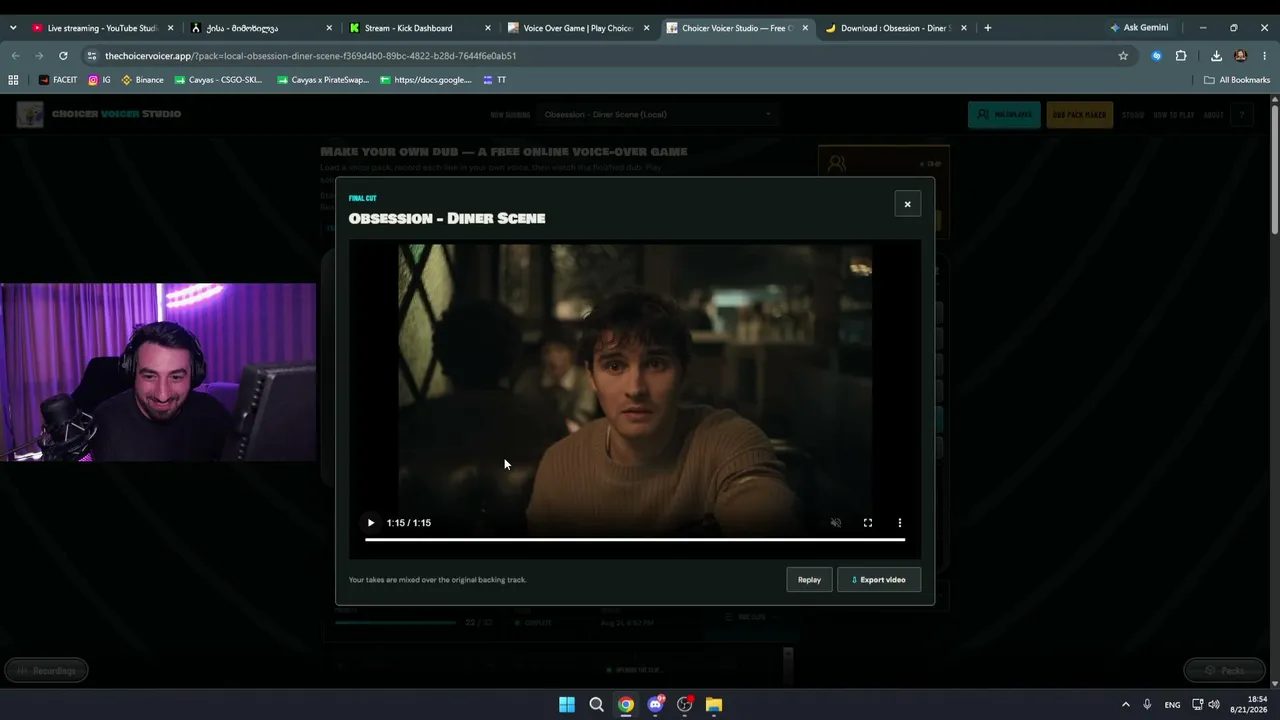Enter fullscreen mode in the video player
Viewport: 1280px width, 720px height.
click(x=868, y=523)
